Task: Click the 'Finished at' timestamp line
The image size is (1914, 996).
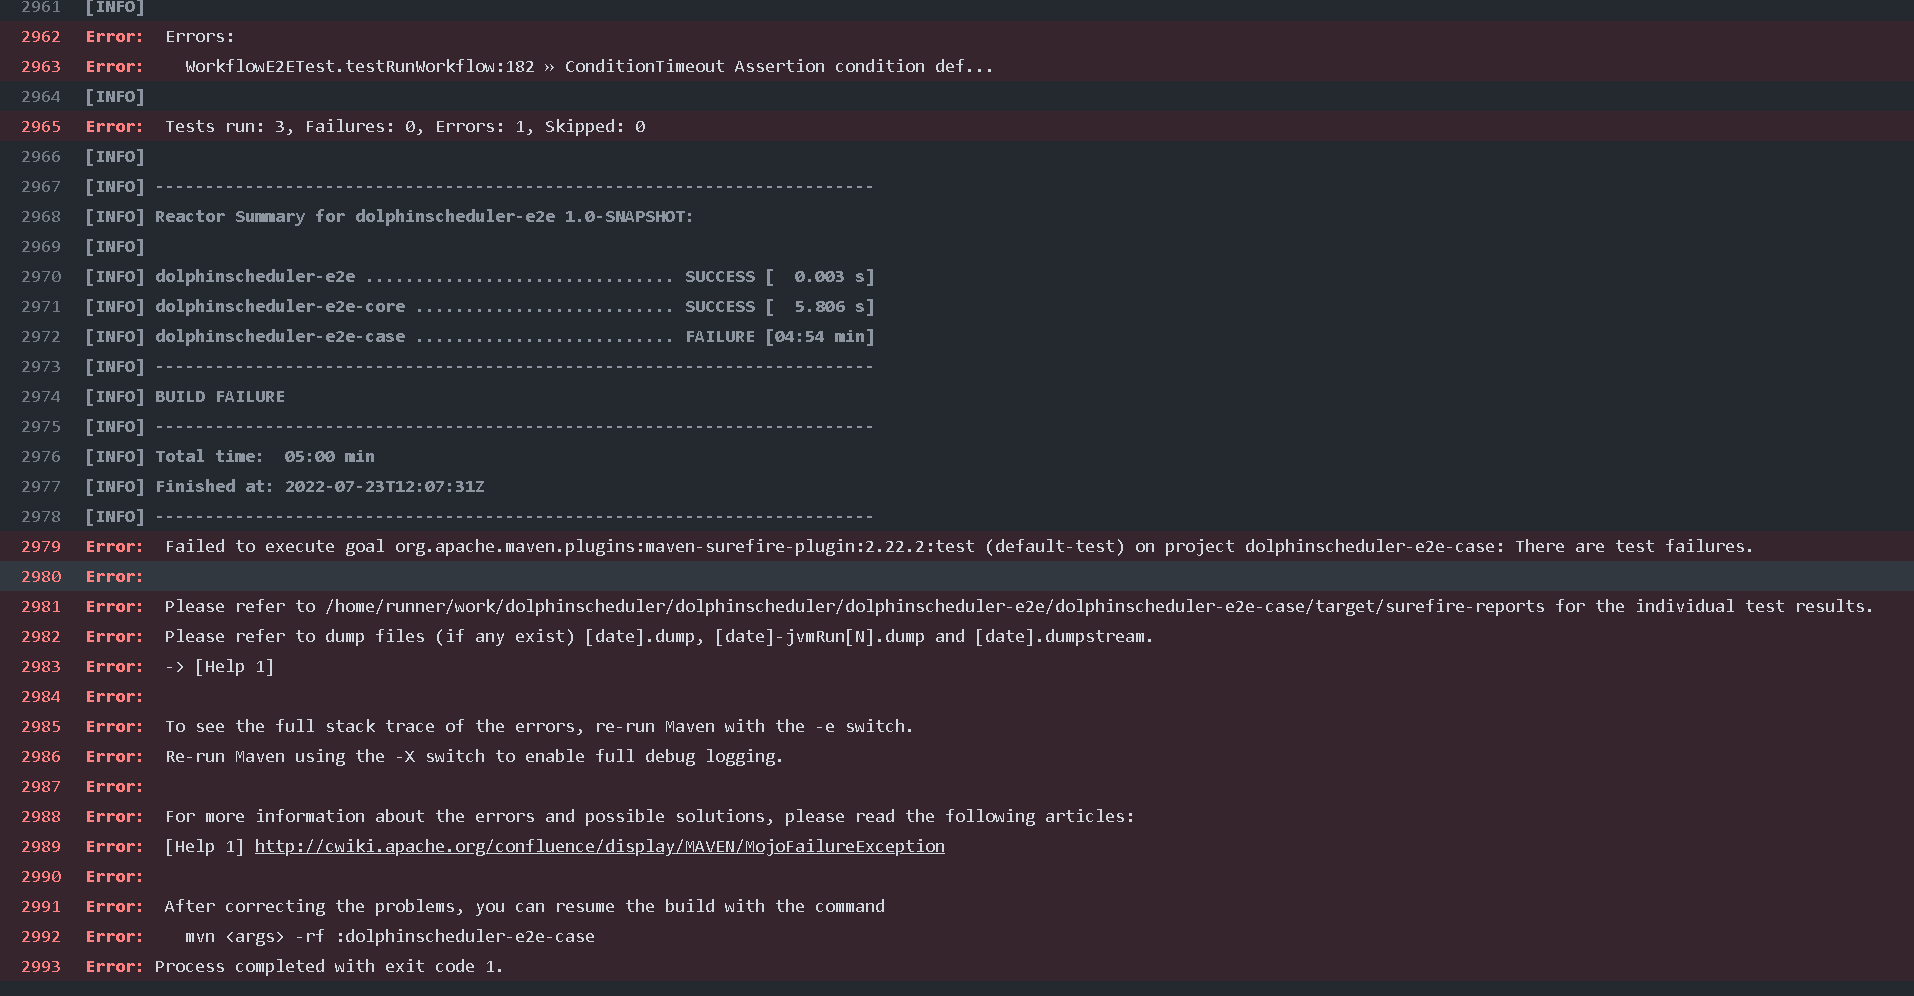Action: pos(957,486)
